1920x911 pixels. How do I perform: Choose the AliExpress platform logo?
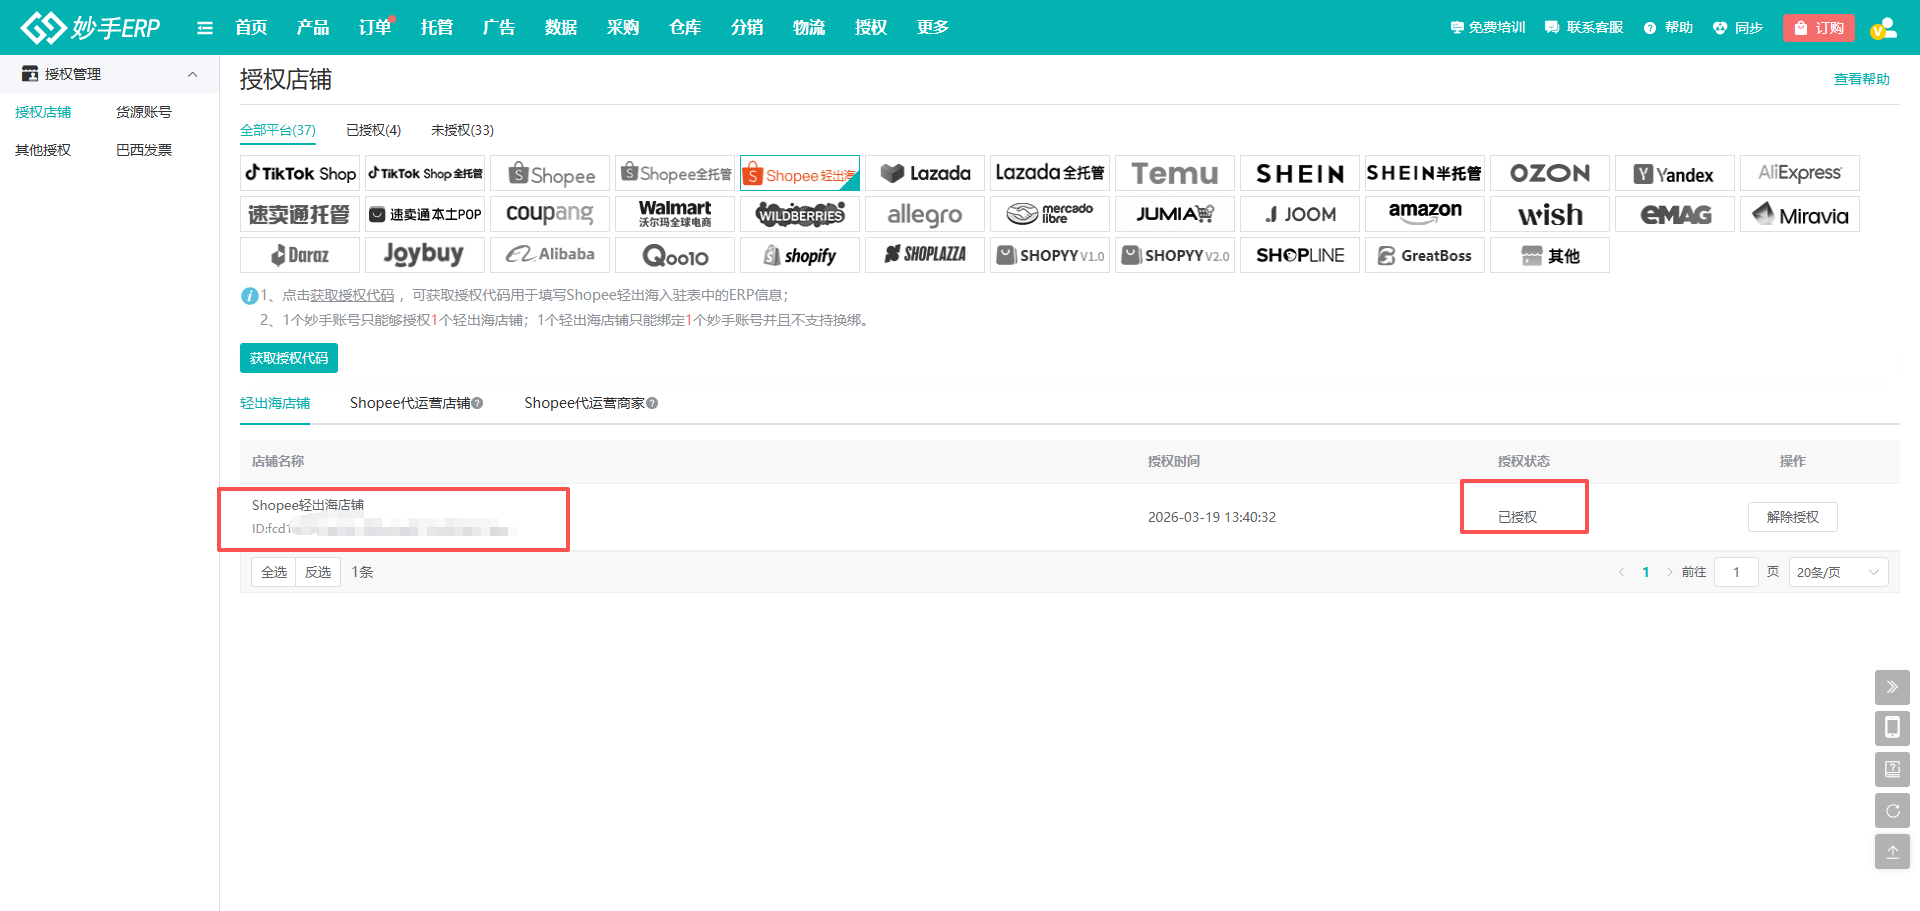[1800, 173]
